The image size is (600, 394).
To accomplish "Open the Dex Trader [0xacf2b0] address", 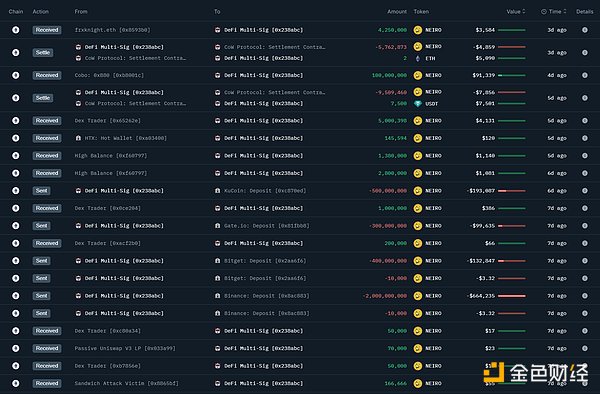I will (x=108, y=243).
